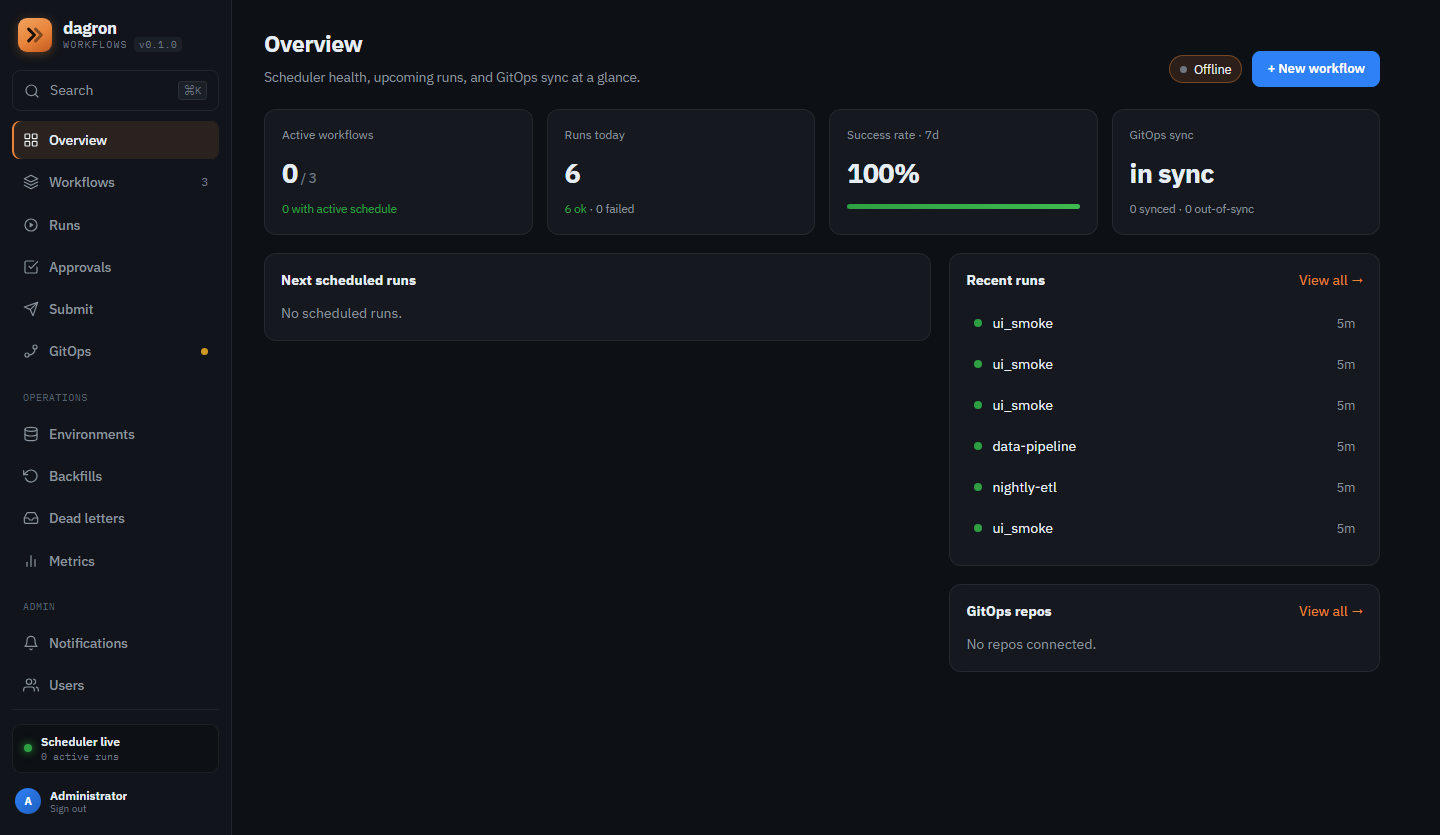Viewport: 1440px width, 835px height.
Task: Open Environments under Operations
Action: [116, 434]
